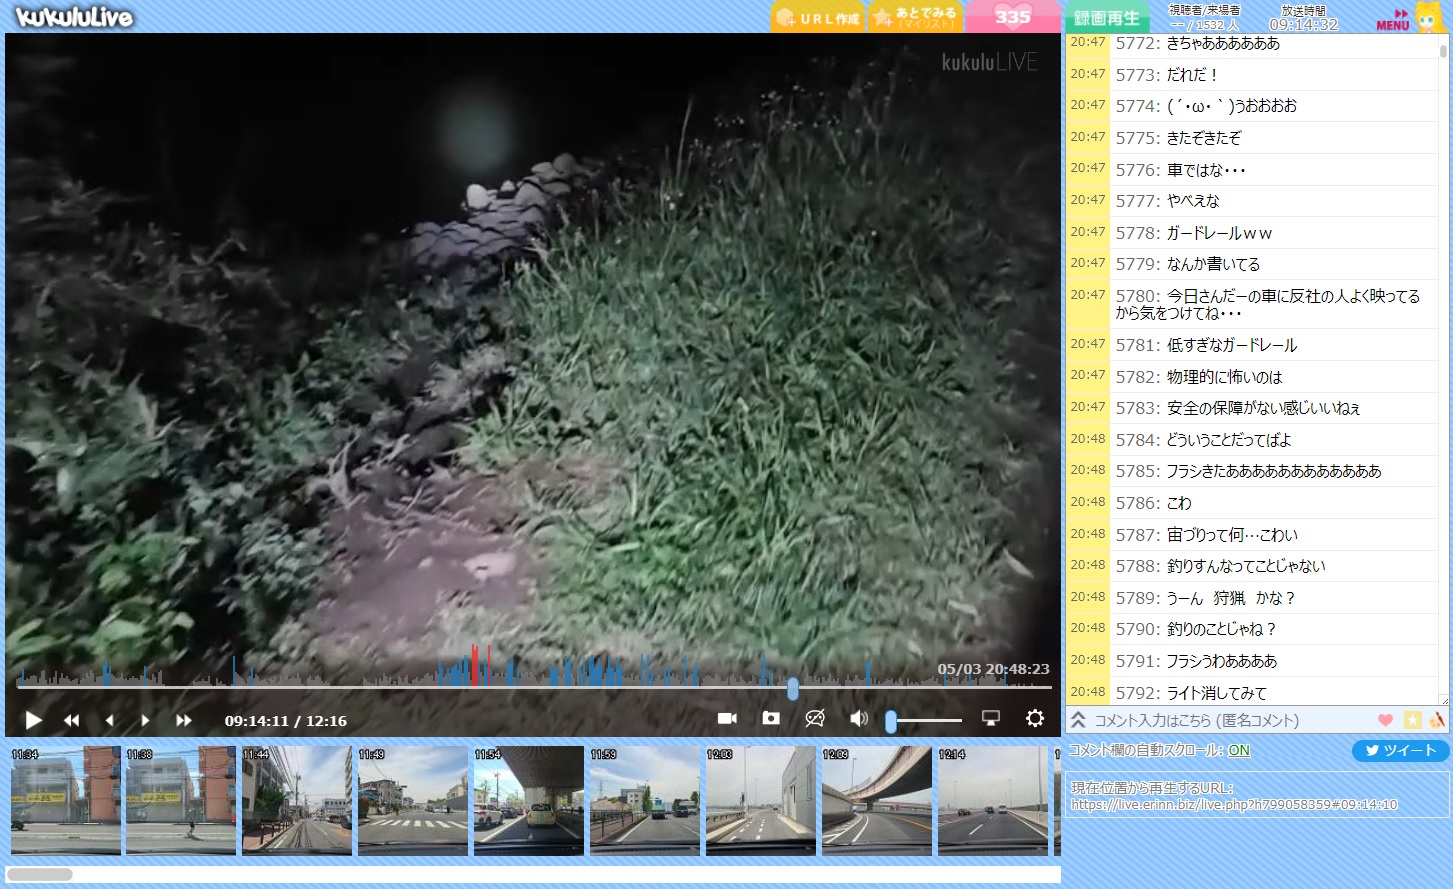The image size is (1453, 889).
Task: Mute audio using the speaker icon
Action: pos(858,718)
